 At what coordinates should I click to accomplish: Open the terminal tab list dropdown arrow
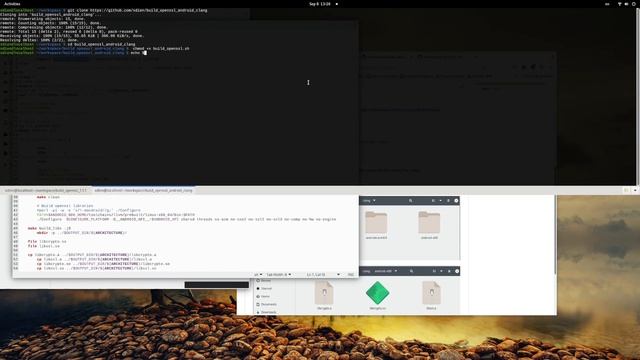click(635, 190)
